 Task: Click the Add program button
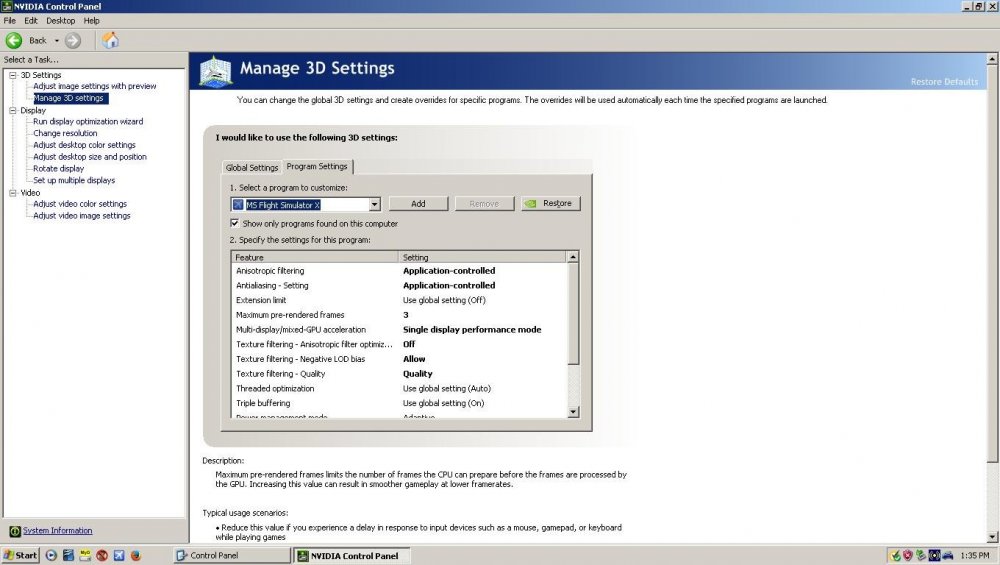(x=418, y=203)
